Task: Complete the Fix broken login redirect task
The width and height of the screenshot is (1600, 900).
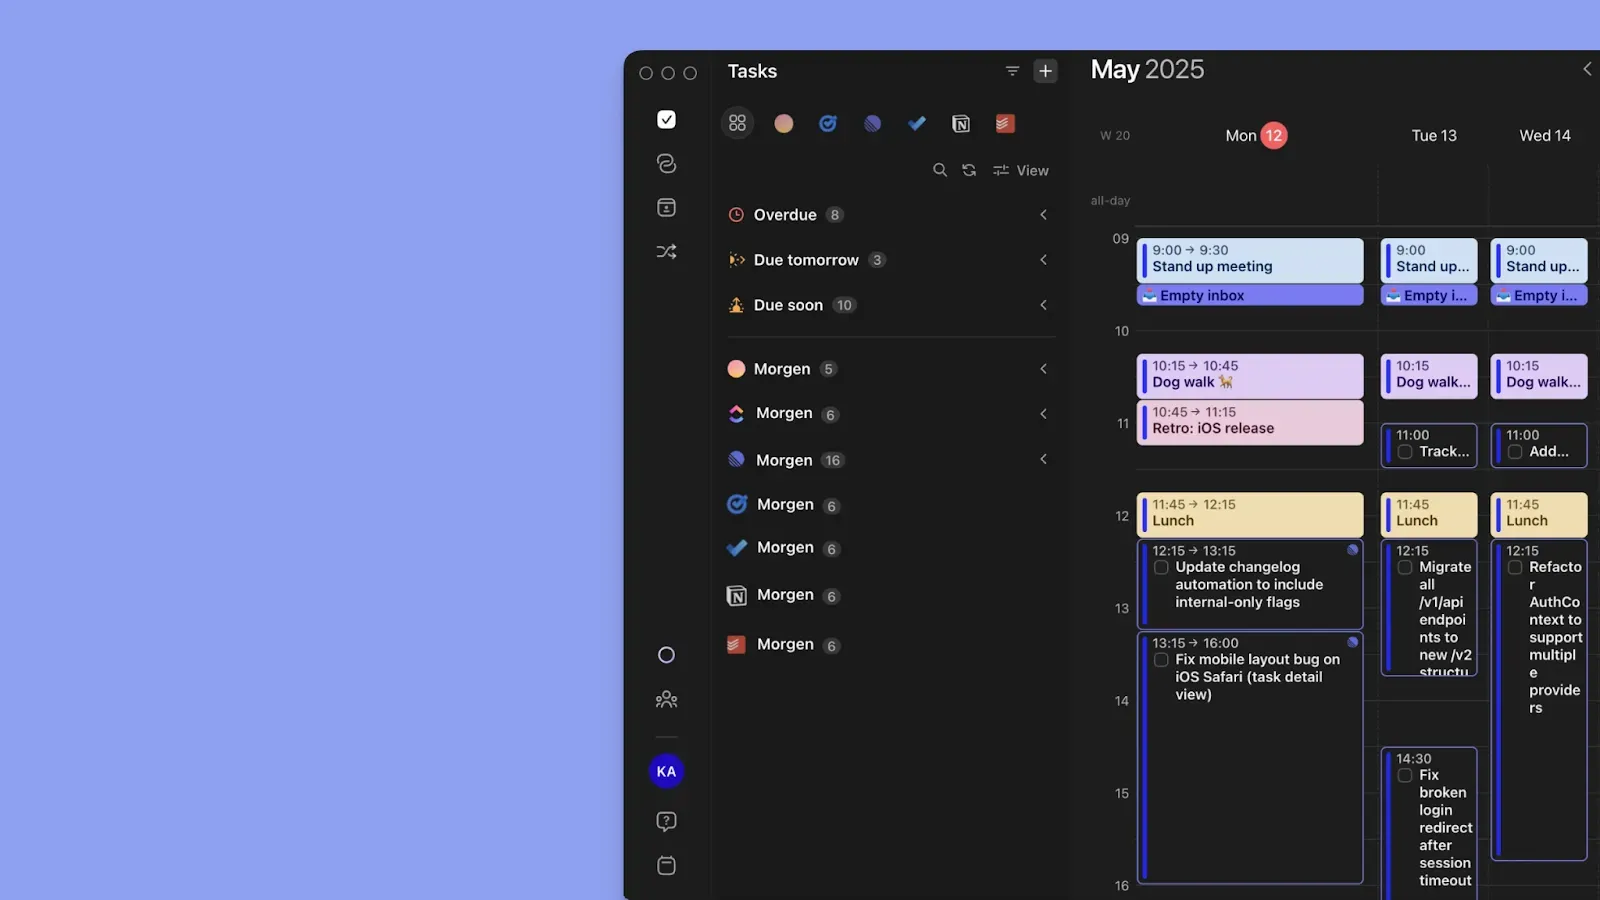Action: pyautogui.click(x=1405, y=774)
